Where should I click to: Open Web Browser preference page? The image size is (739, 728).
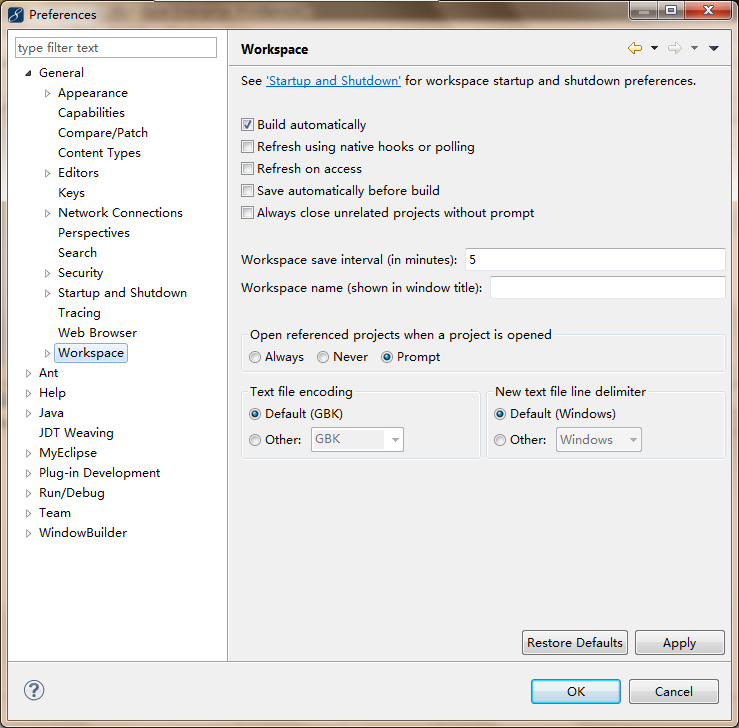click(x=98, y=333)
